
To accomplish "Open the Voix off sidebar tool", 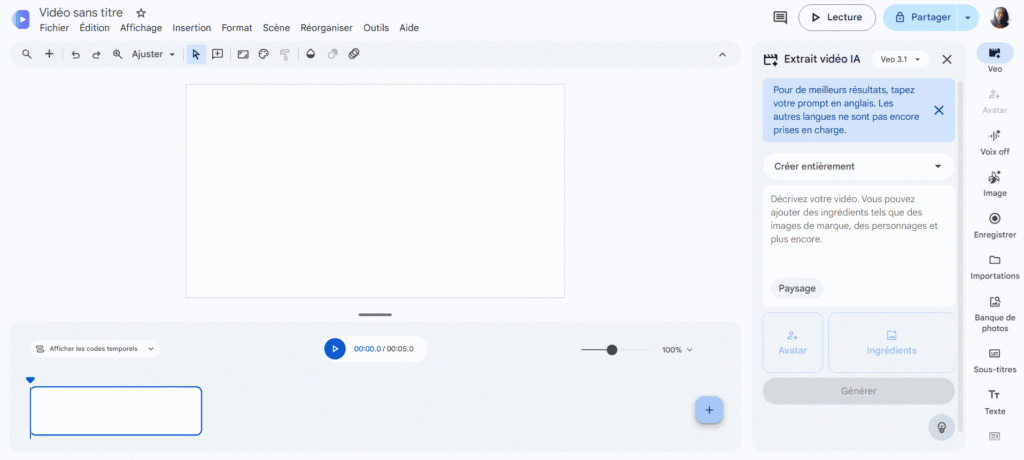I will (995, 142).
